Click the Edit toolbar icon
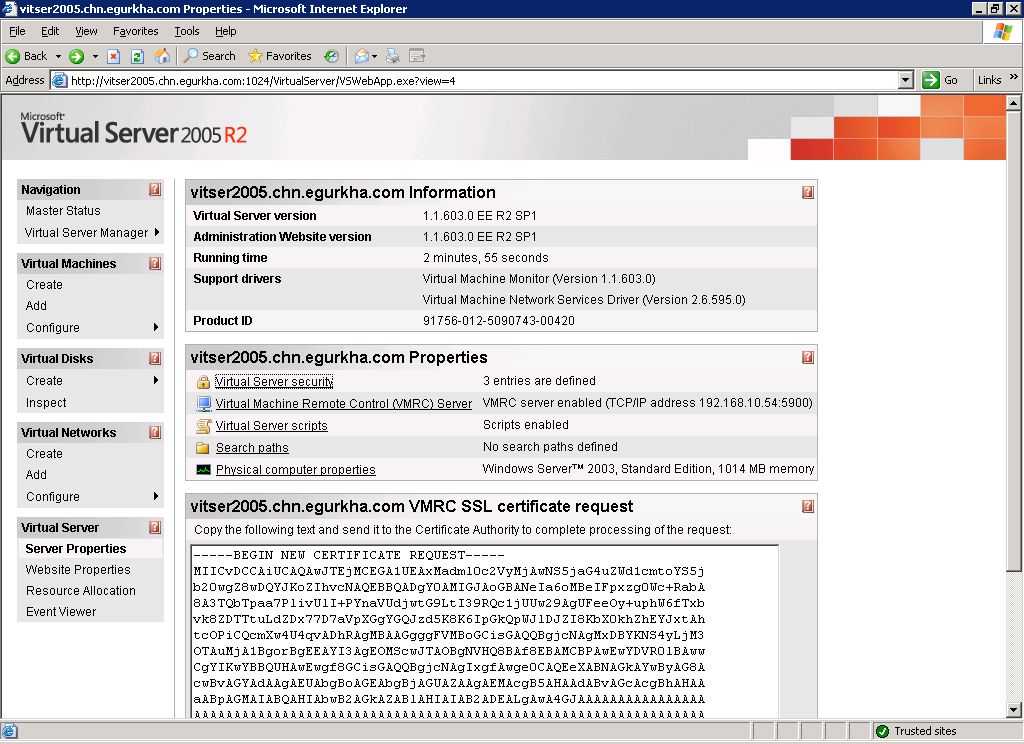Screen dimensions: 1024x744 (417, 56)
